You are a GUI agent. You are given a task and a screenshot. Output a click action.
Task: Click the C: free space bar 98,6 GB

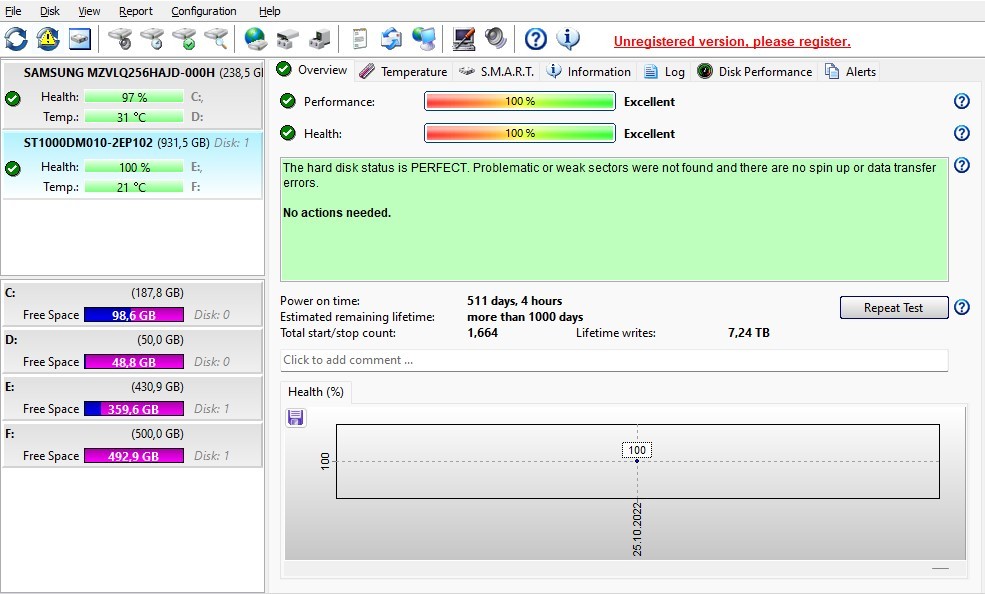(x=134, y=315)
